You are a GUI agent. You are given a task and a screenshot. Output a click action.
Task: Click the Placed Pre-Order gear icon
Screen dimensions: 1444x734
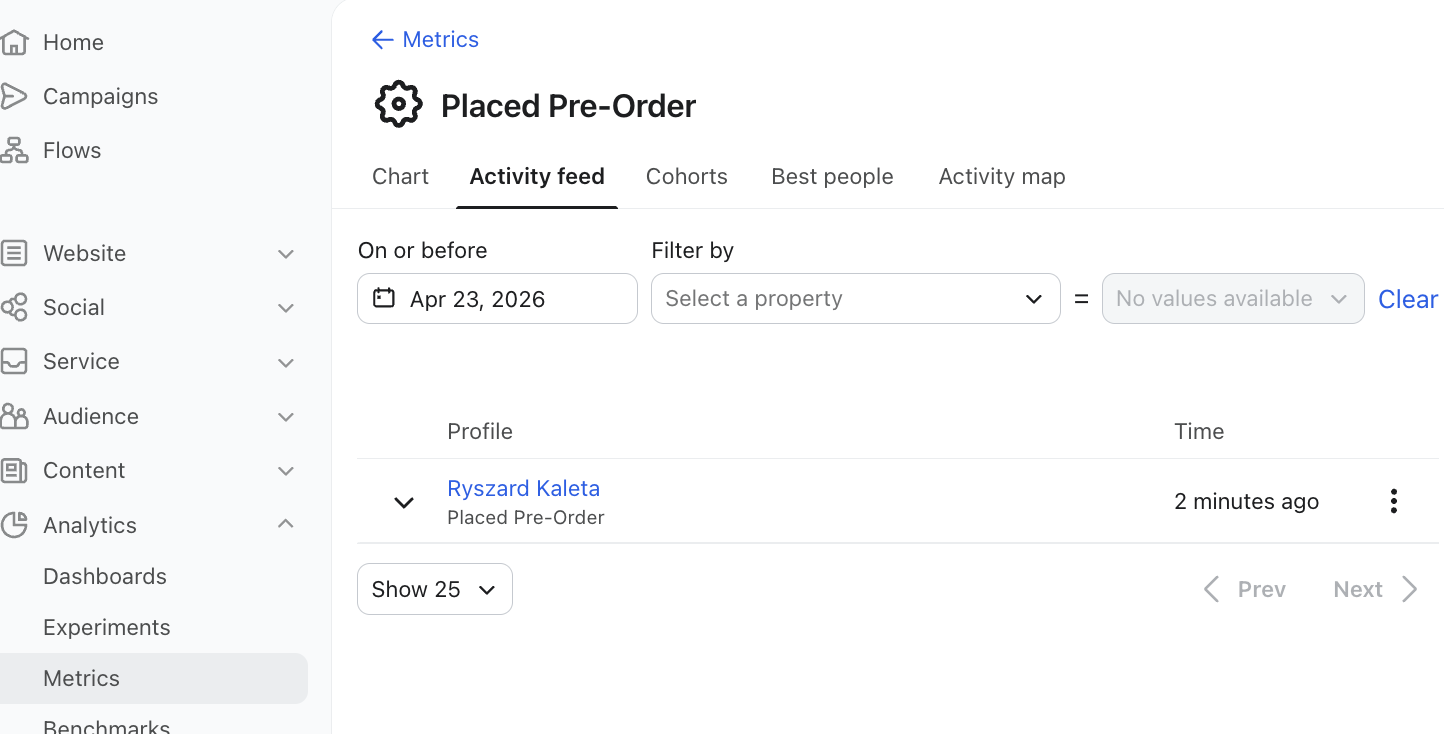pyautogui.click(x=399, y=105)
